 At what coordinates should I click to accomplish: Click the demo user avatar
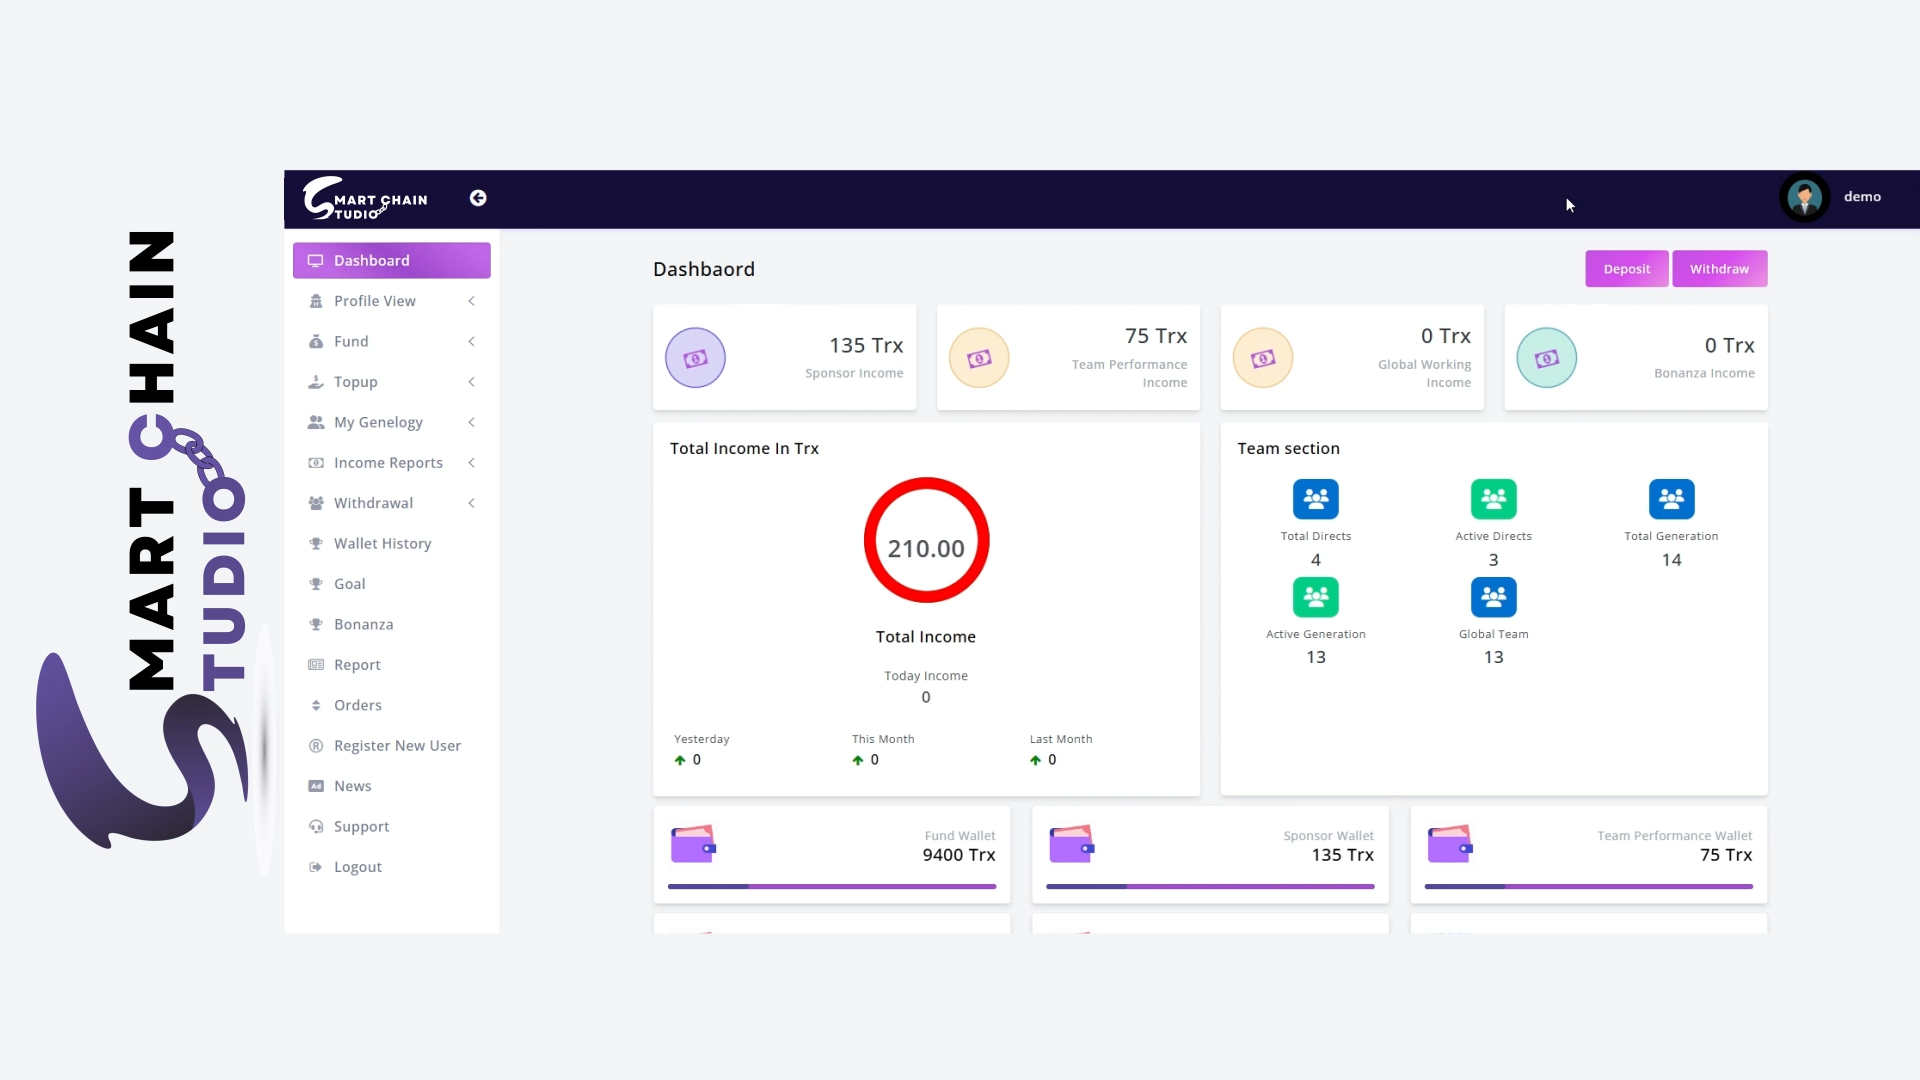click(1804, 197)
